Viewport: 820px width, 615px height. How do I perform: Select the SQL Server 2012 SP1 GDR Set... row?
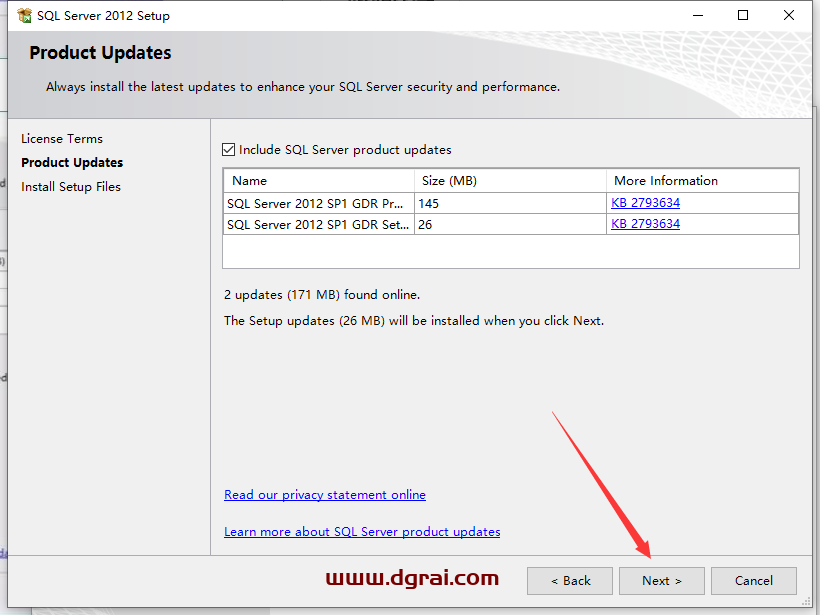coord(511,224)
